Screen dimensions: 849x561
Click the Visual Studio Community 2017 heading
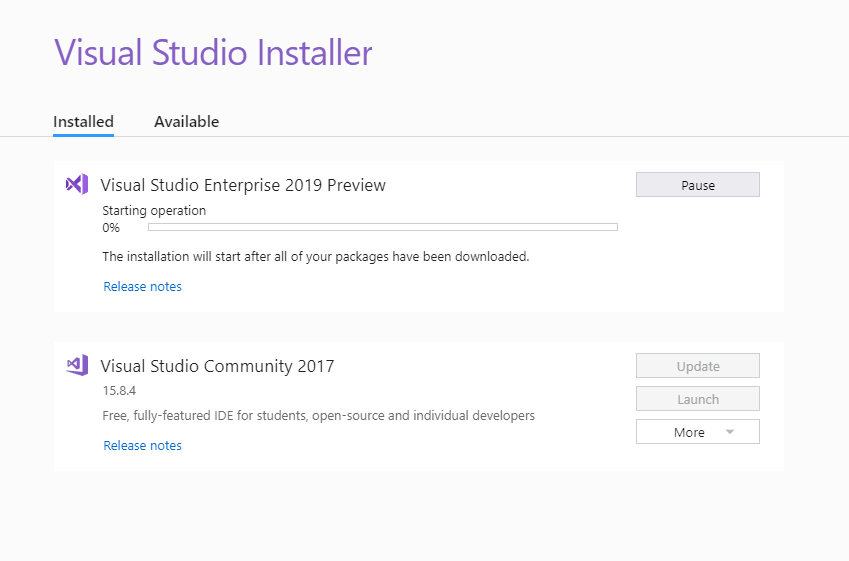coord(218,366)
